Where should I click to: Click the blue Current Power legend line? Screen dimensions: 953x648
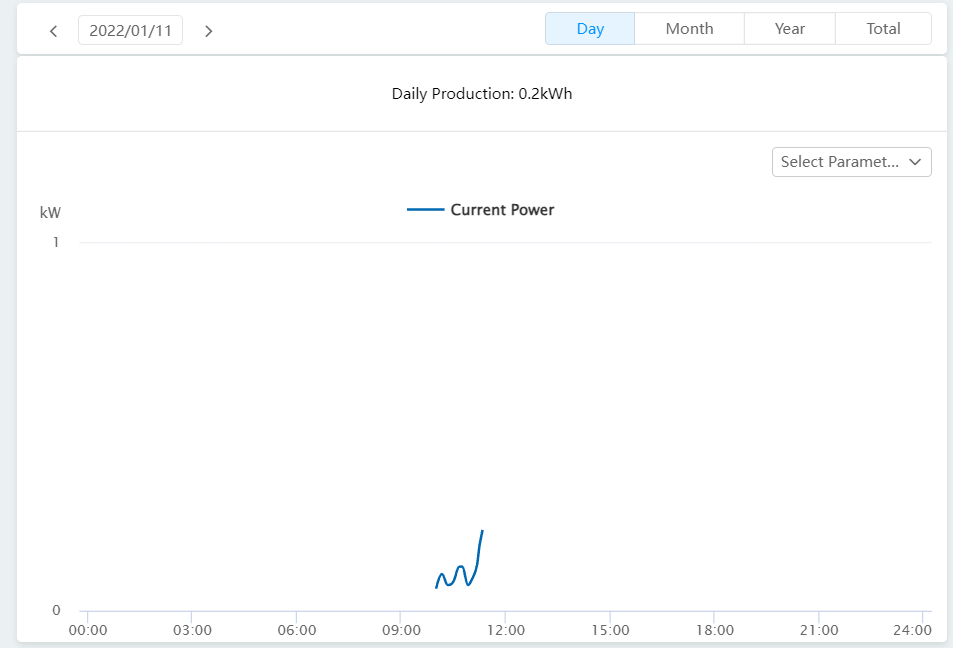pyautogui.click(x=425, y=210)
